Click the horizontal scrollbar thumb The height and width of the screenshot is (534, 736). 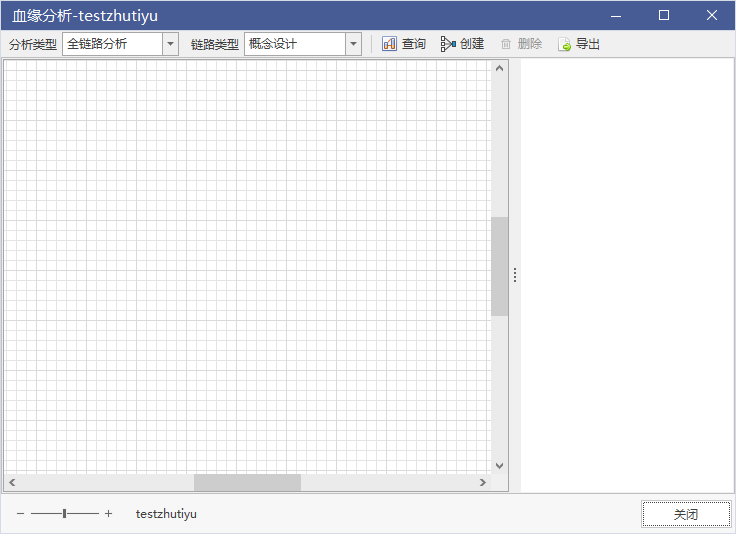click(x=247, y=482)
